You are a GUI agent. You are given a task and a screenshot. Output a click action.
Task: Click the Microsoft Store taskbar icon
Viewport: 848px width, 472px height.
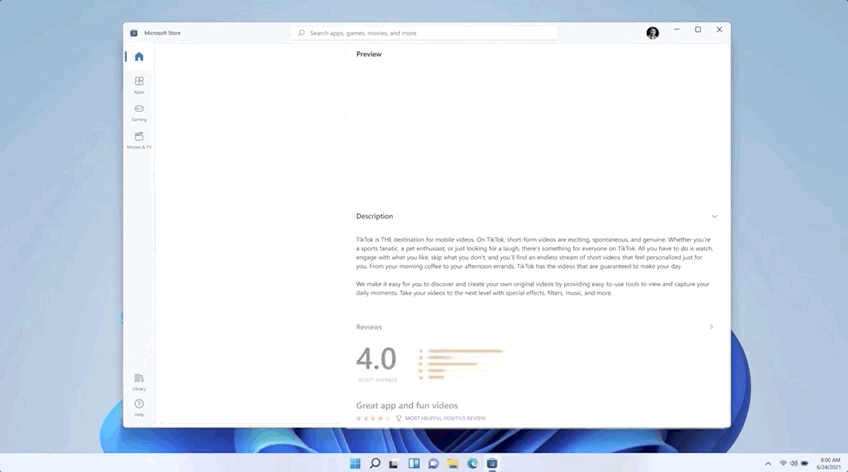492,463
